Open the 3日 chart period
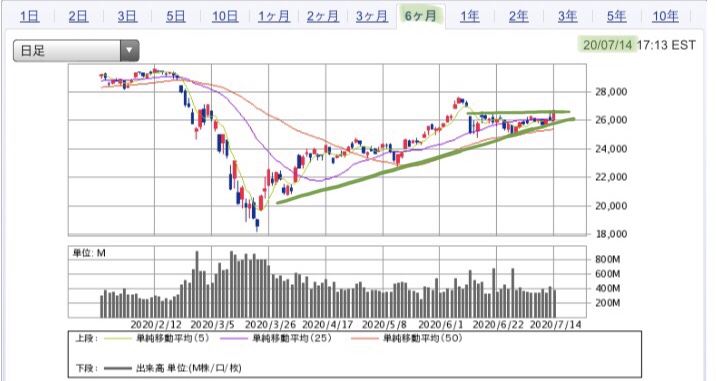Viewport: 716px width, 381px height. click(x=127, y=16)
